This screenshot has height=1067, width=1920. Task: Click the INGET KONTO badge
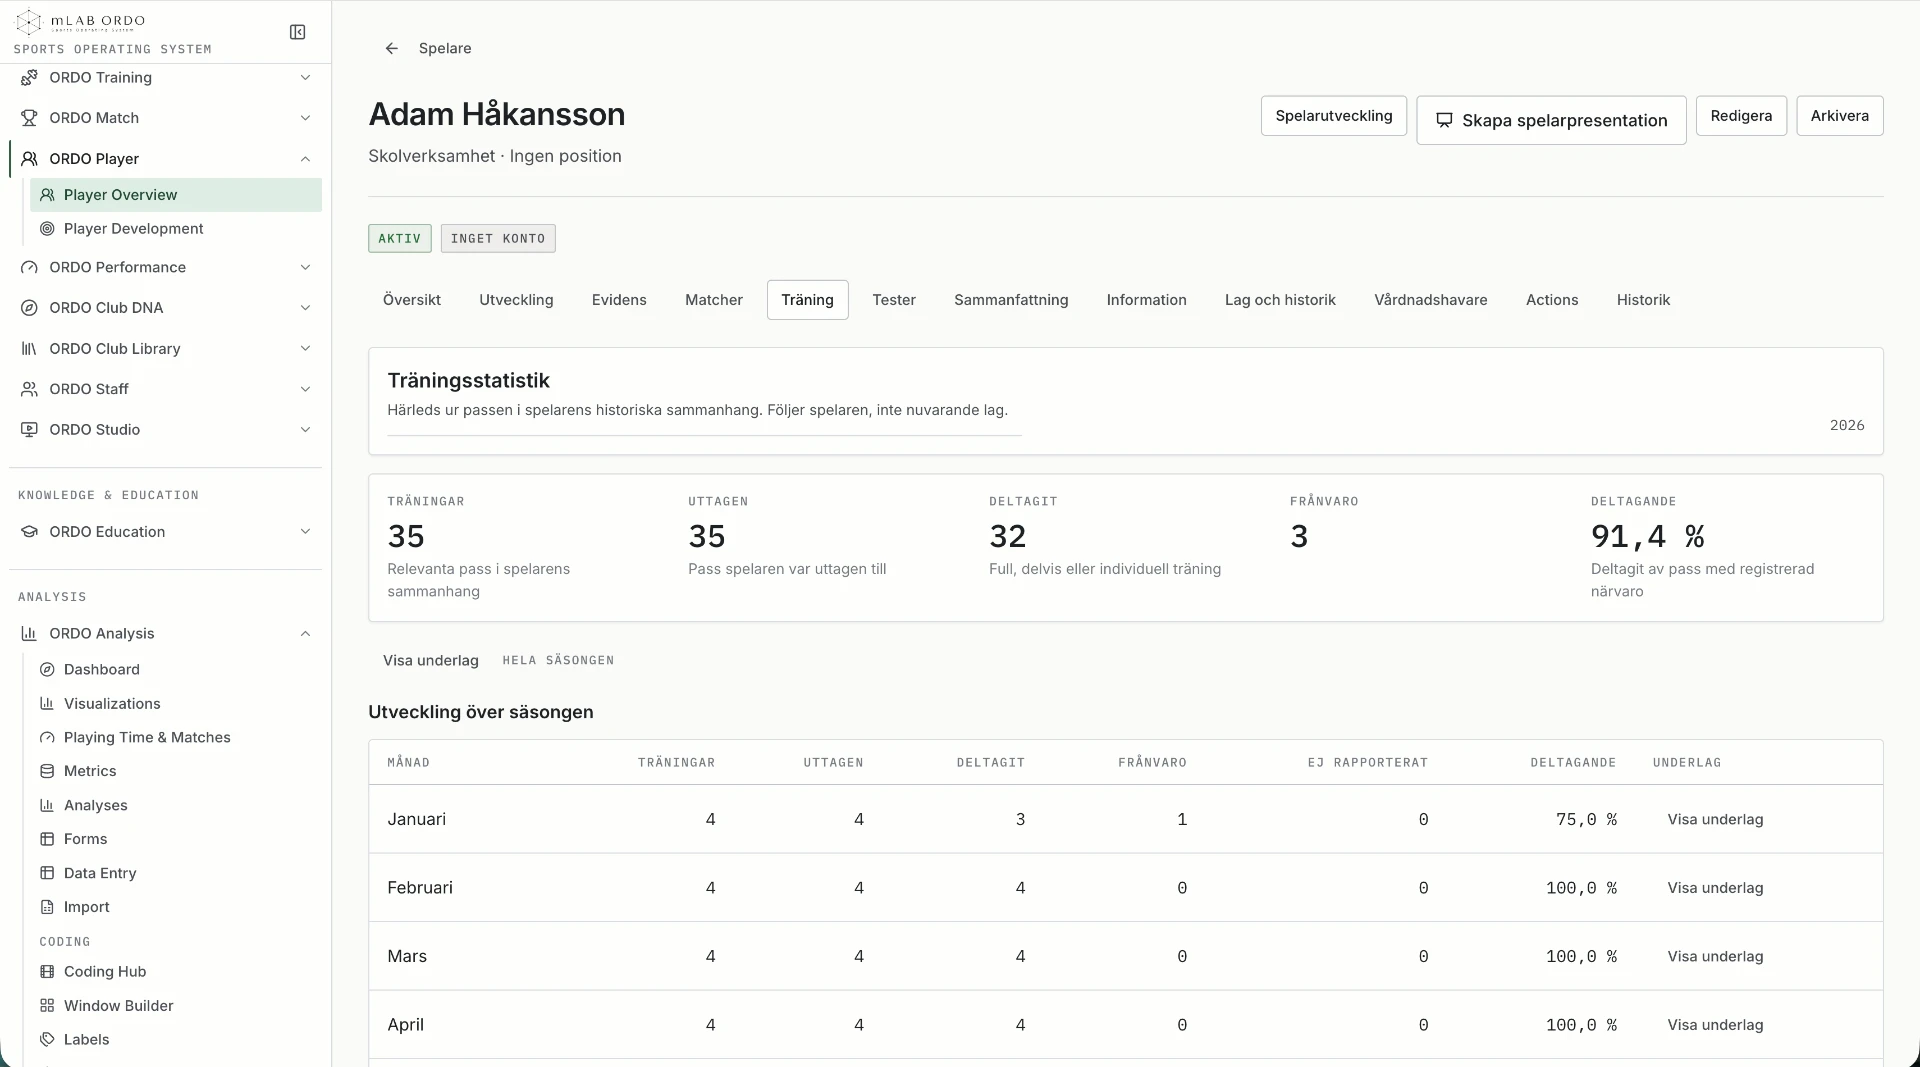[498, 239]
